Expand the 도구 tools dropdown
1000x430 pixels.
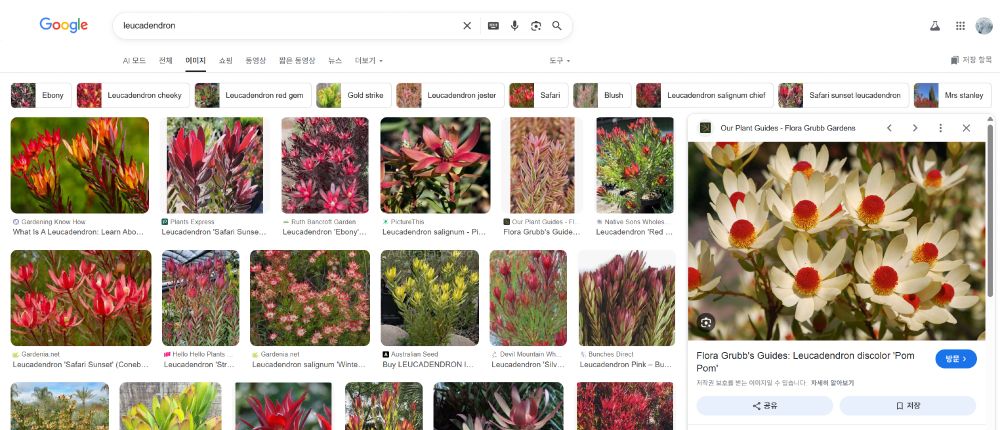(559, 61)
